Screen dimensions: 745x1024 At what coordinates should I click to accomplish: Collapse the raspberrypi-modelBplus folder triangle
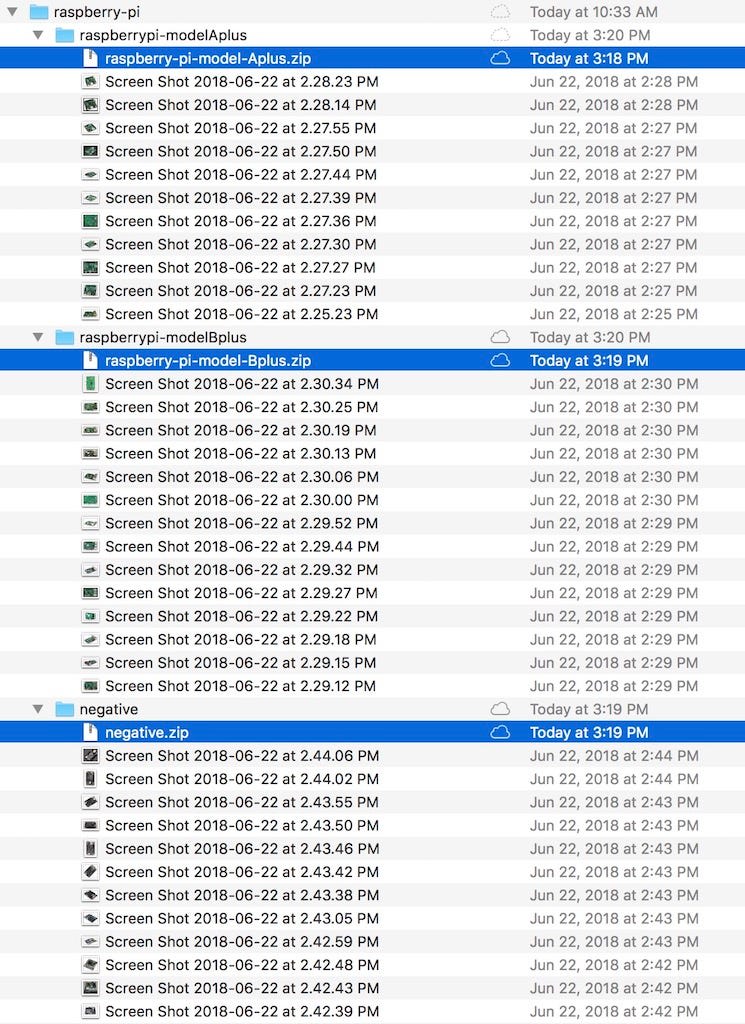click(38, 337)
